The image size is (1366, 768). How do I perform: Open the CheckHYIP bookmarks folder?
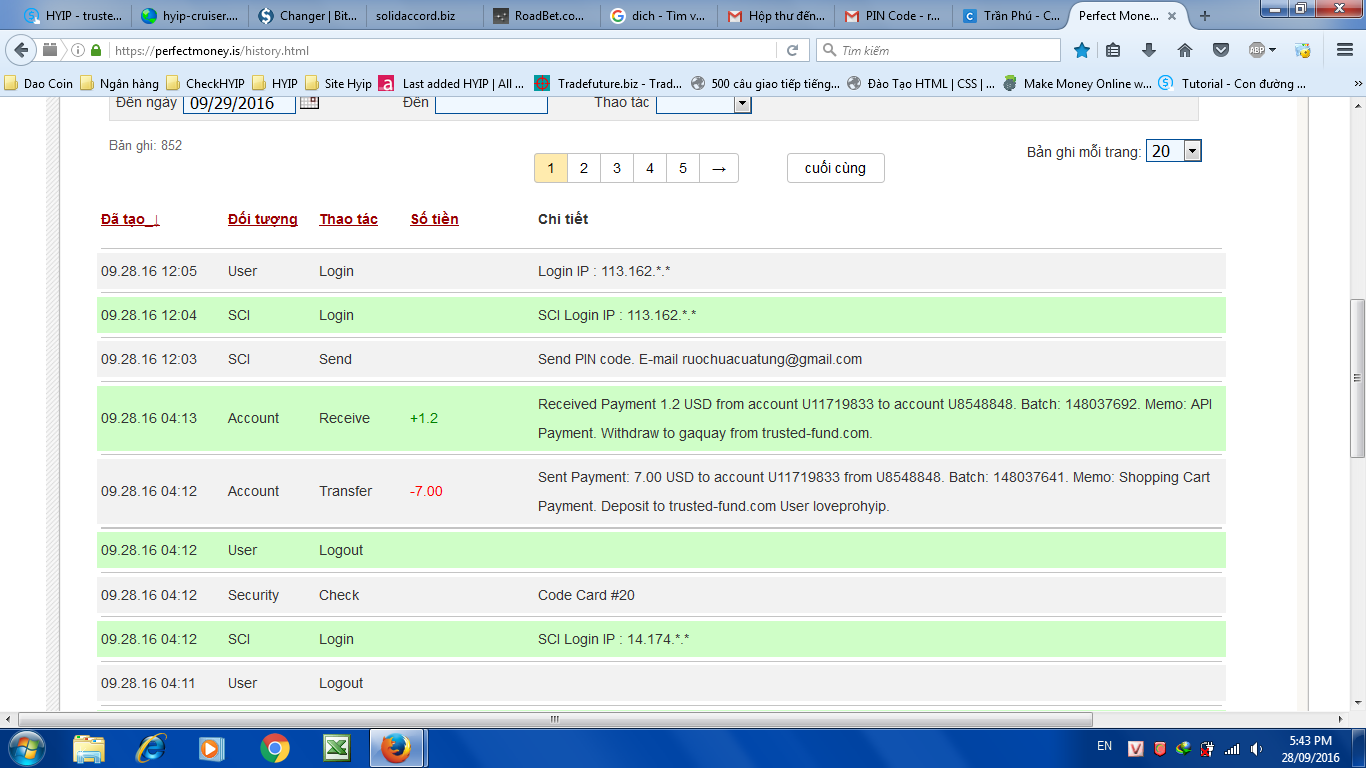point(205,84)
